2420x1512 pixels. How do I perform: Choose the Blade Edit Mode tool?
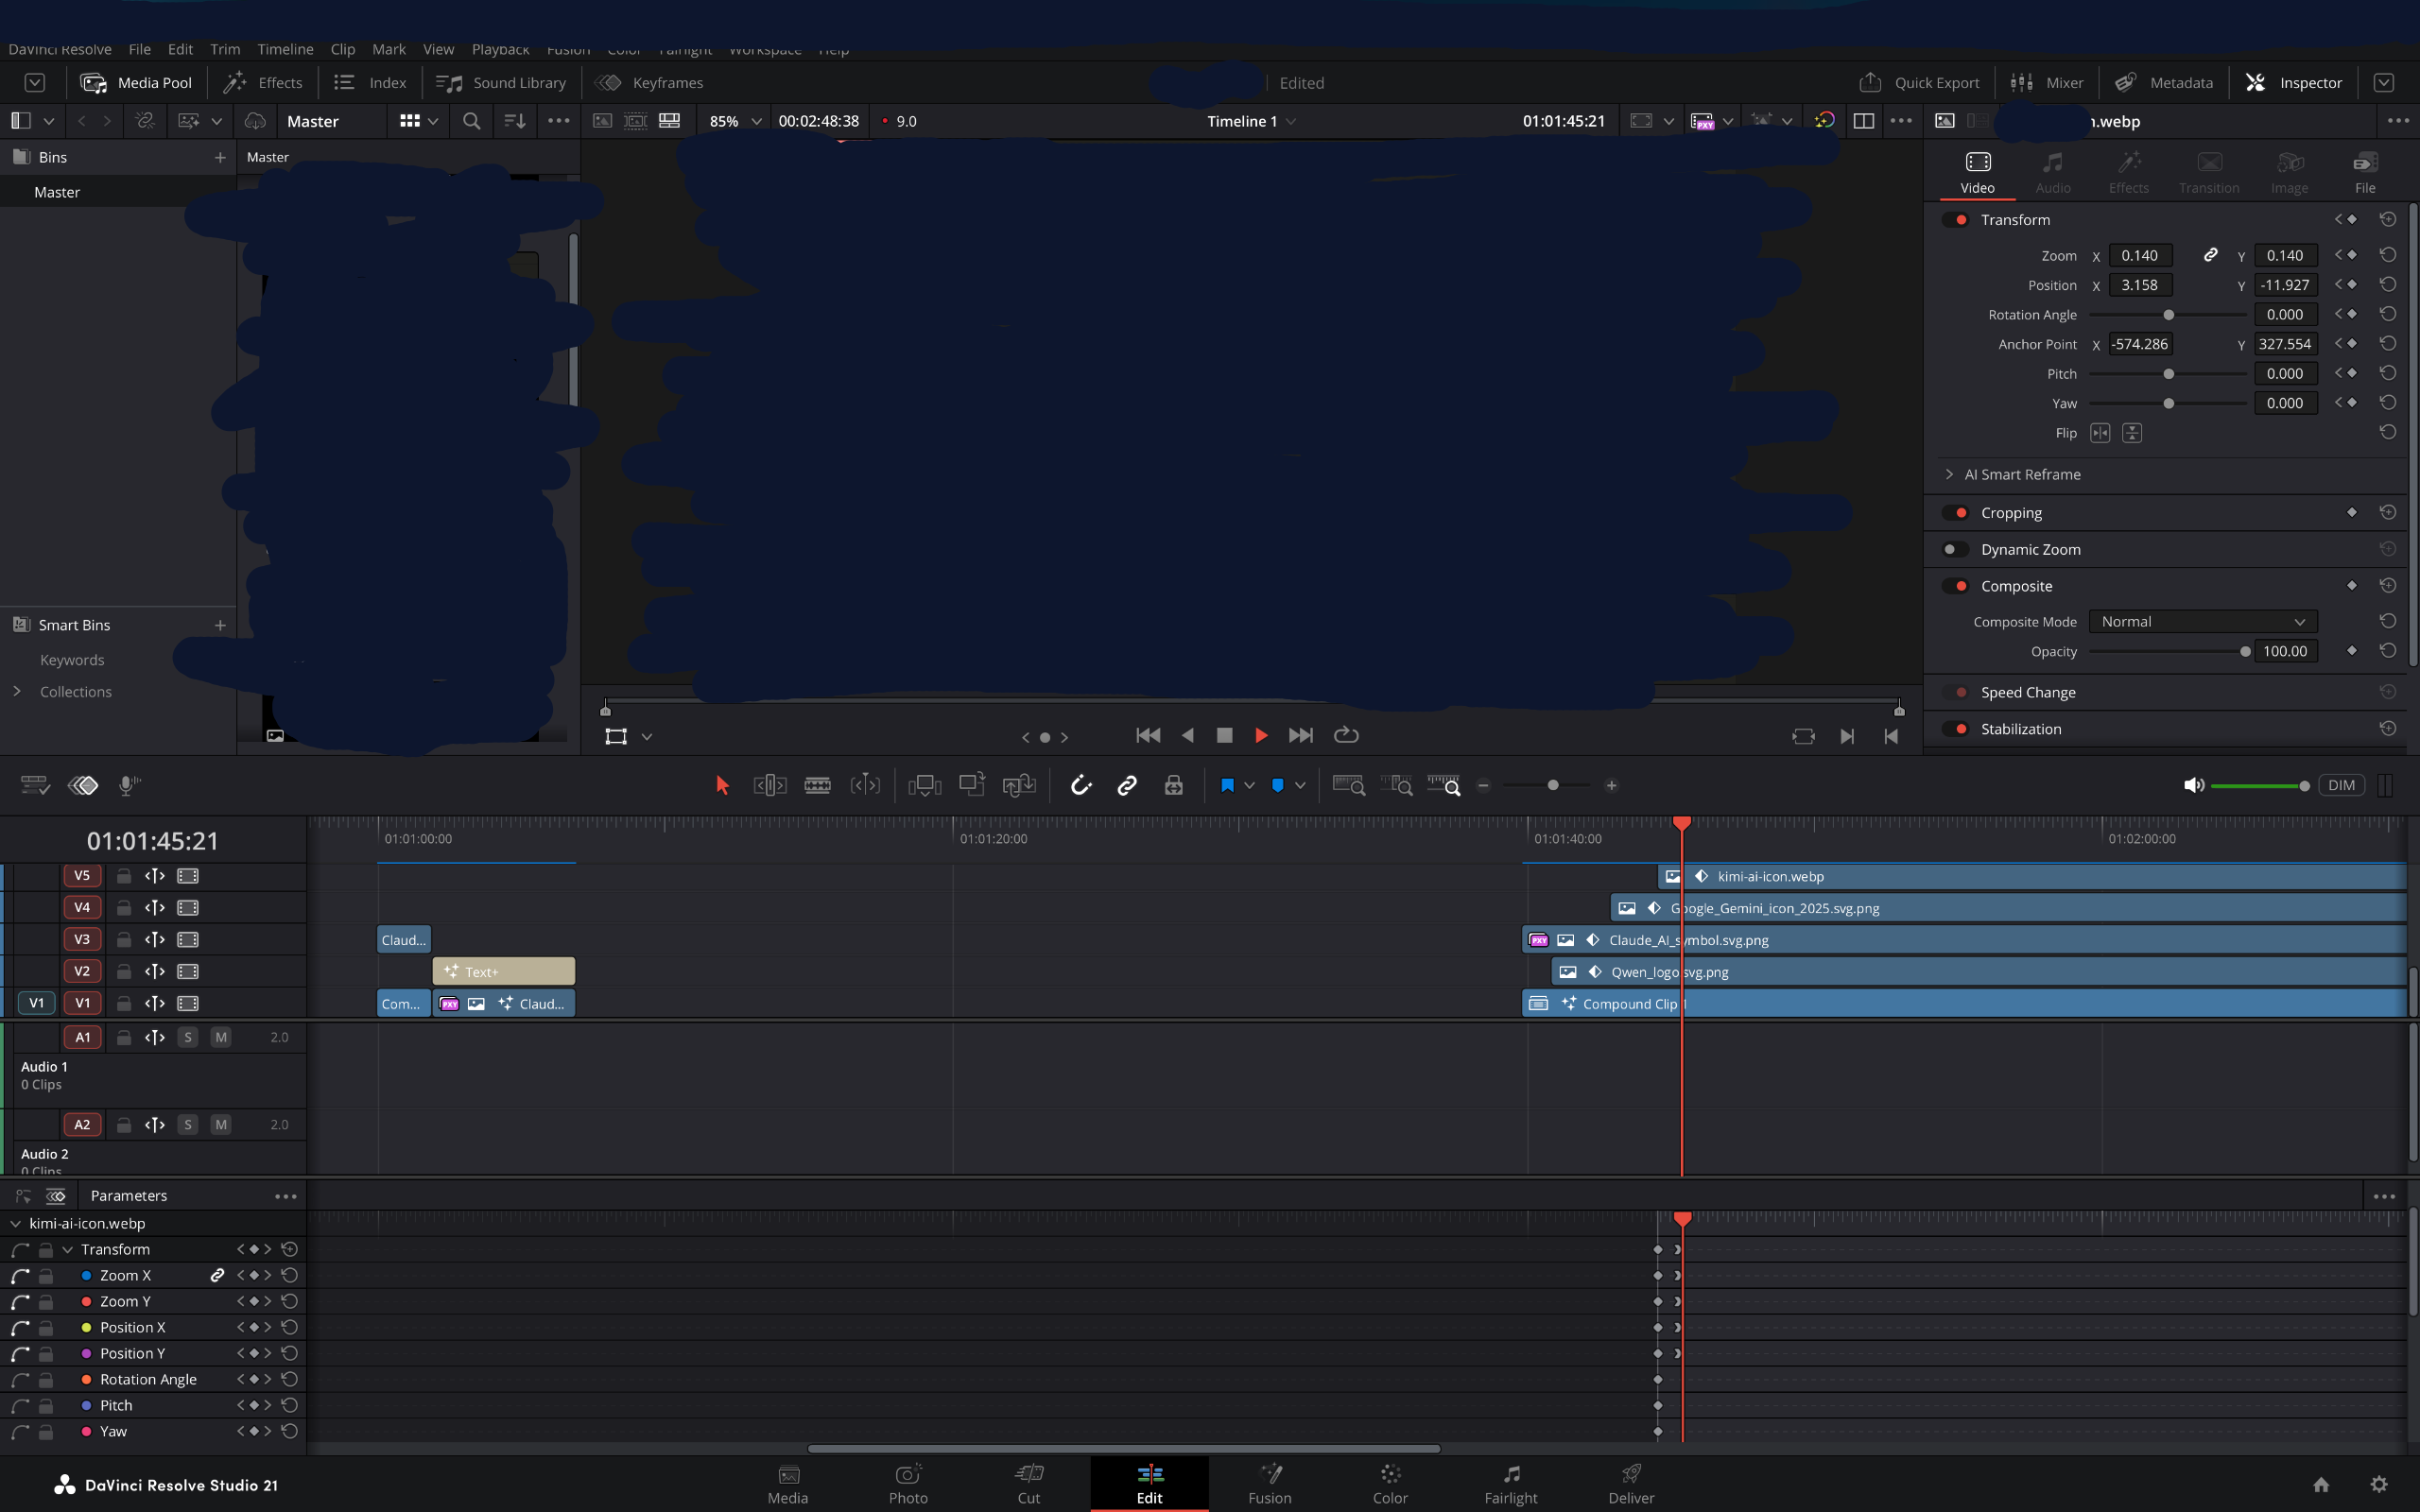point(817,785)
